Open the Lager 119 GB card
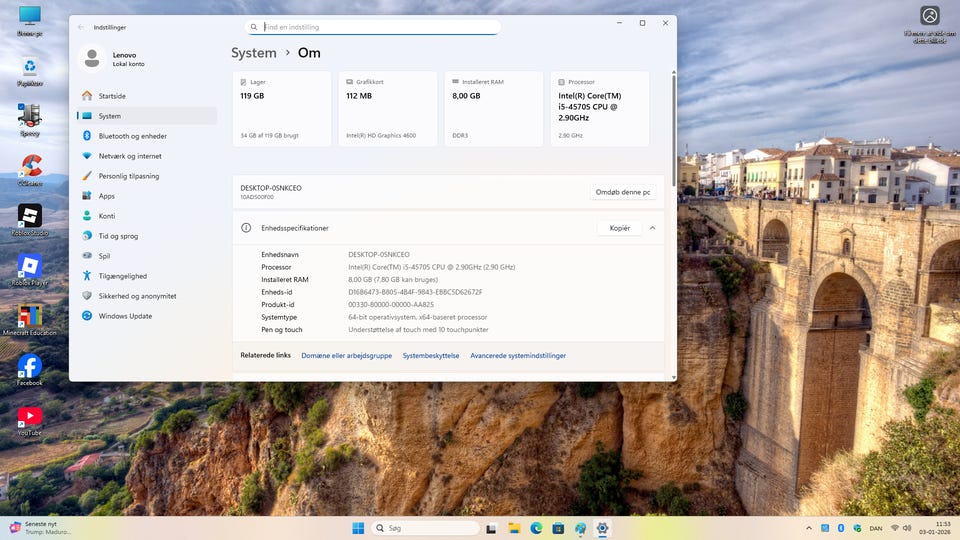The height and width of the screenshot is (540, 960). tap(282, 109)
